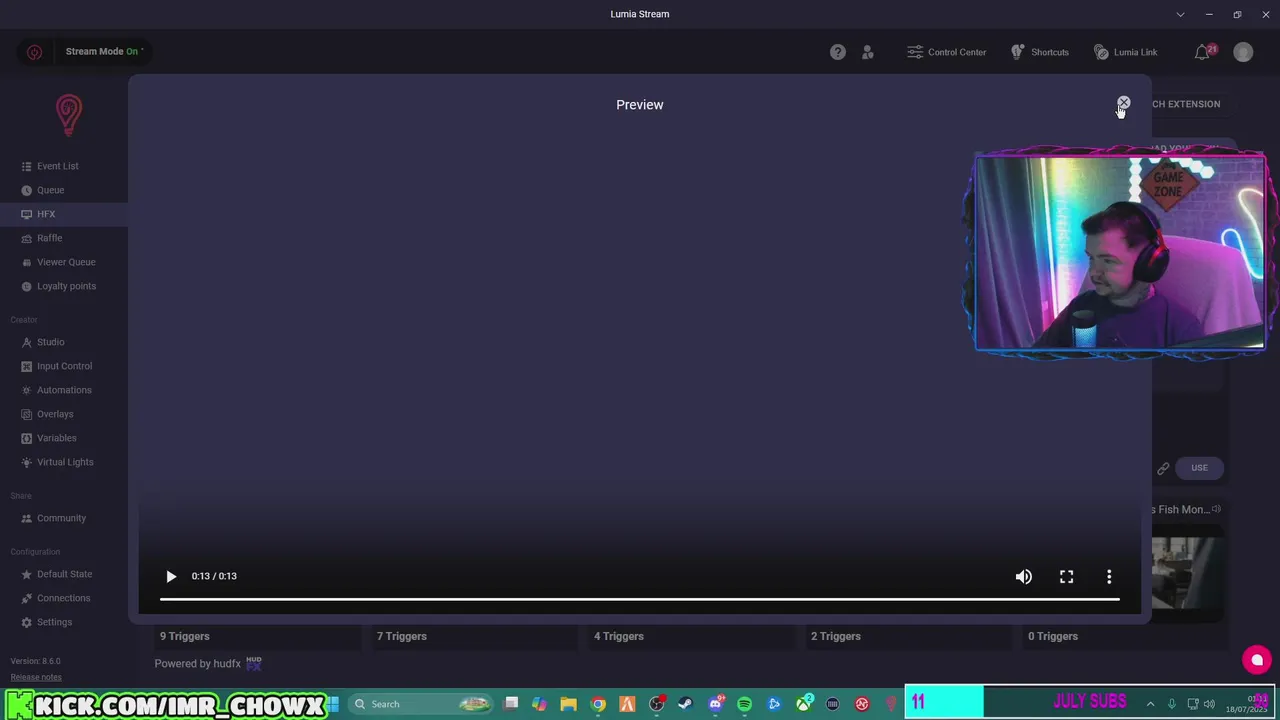Image resolution: width=1280 pixels, height=720 pixels.
Task: Open Studio in the sidebar
Action: pyautogui.click(x=50, y=342)
